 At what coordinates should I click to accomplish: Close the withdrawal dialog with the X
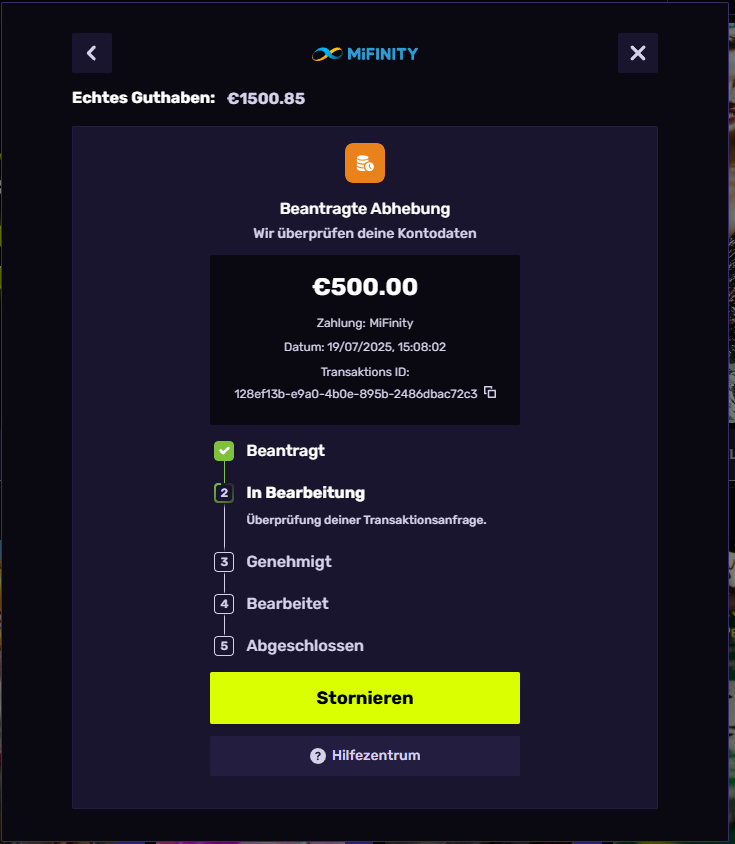tap(637, 53)
